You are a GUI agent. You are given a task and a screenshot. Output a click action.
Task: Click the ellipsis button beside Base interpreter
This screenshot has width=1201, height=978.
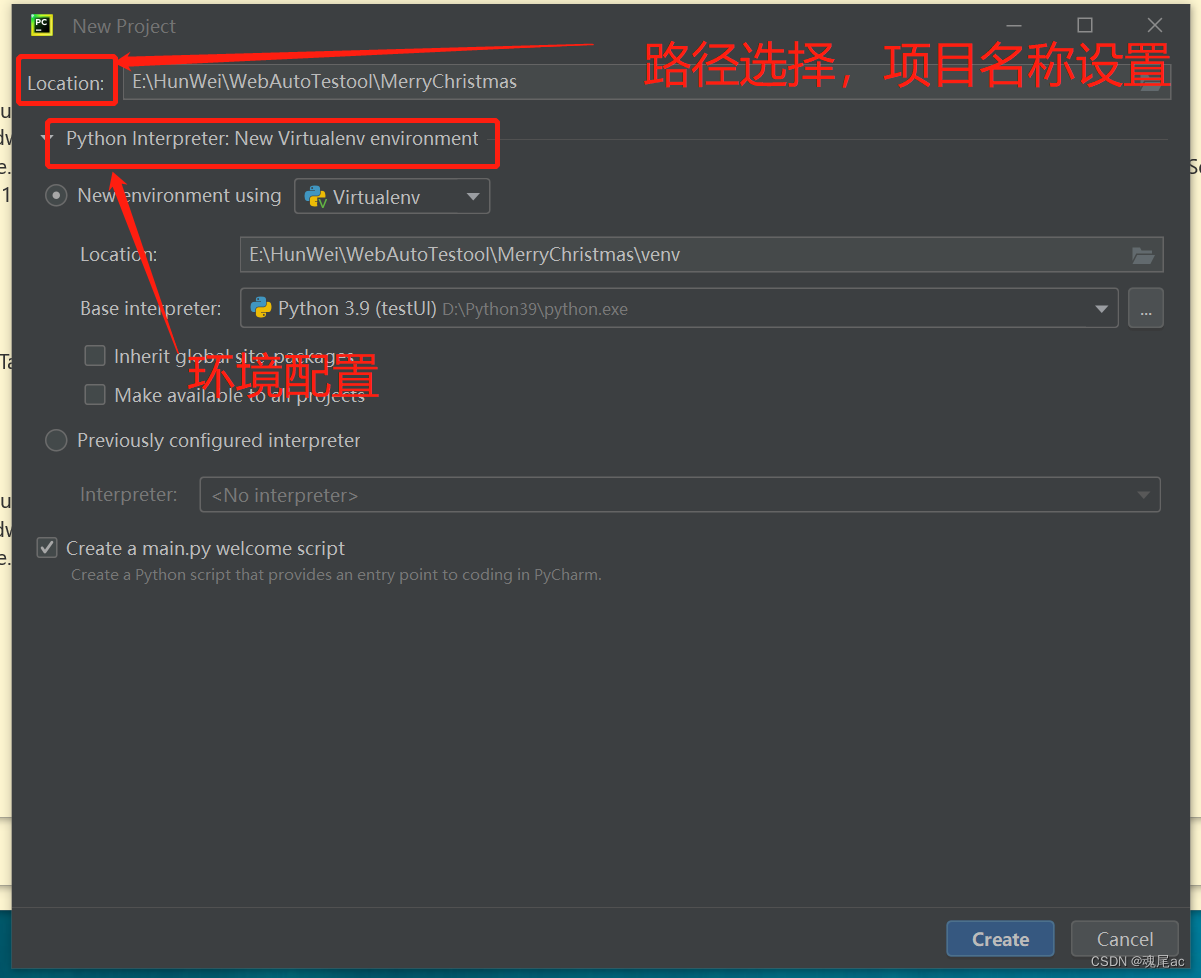[1145, 308]
